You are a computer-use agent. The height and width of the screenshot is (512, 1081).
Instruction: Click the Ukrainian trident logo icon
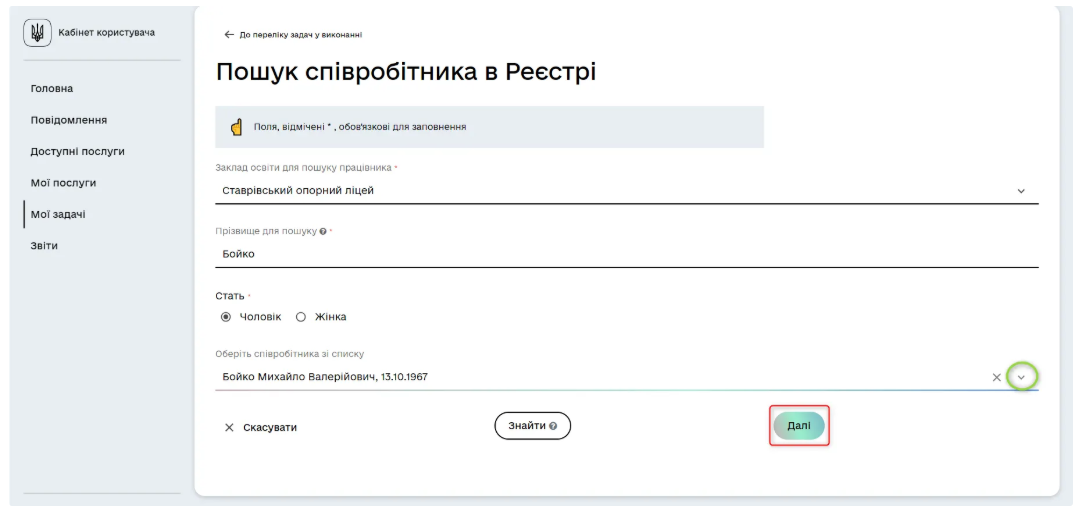coord(38,33)
